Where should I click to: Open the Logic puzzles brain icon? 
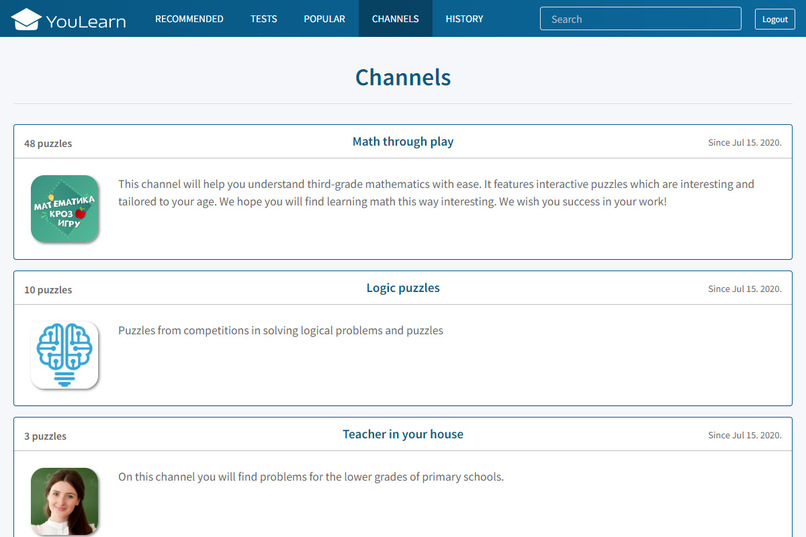coord(65,355)
